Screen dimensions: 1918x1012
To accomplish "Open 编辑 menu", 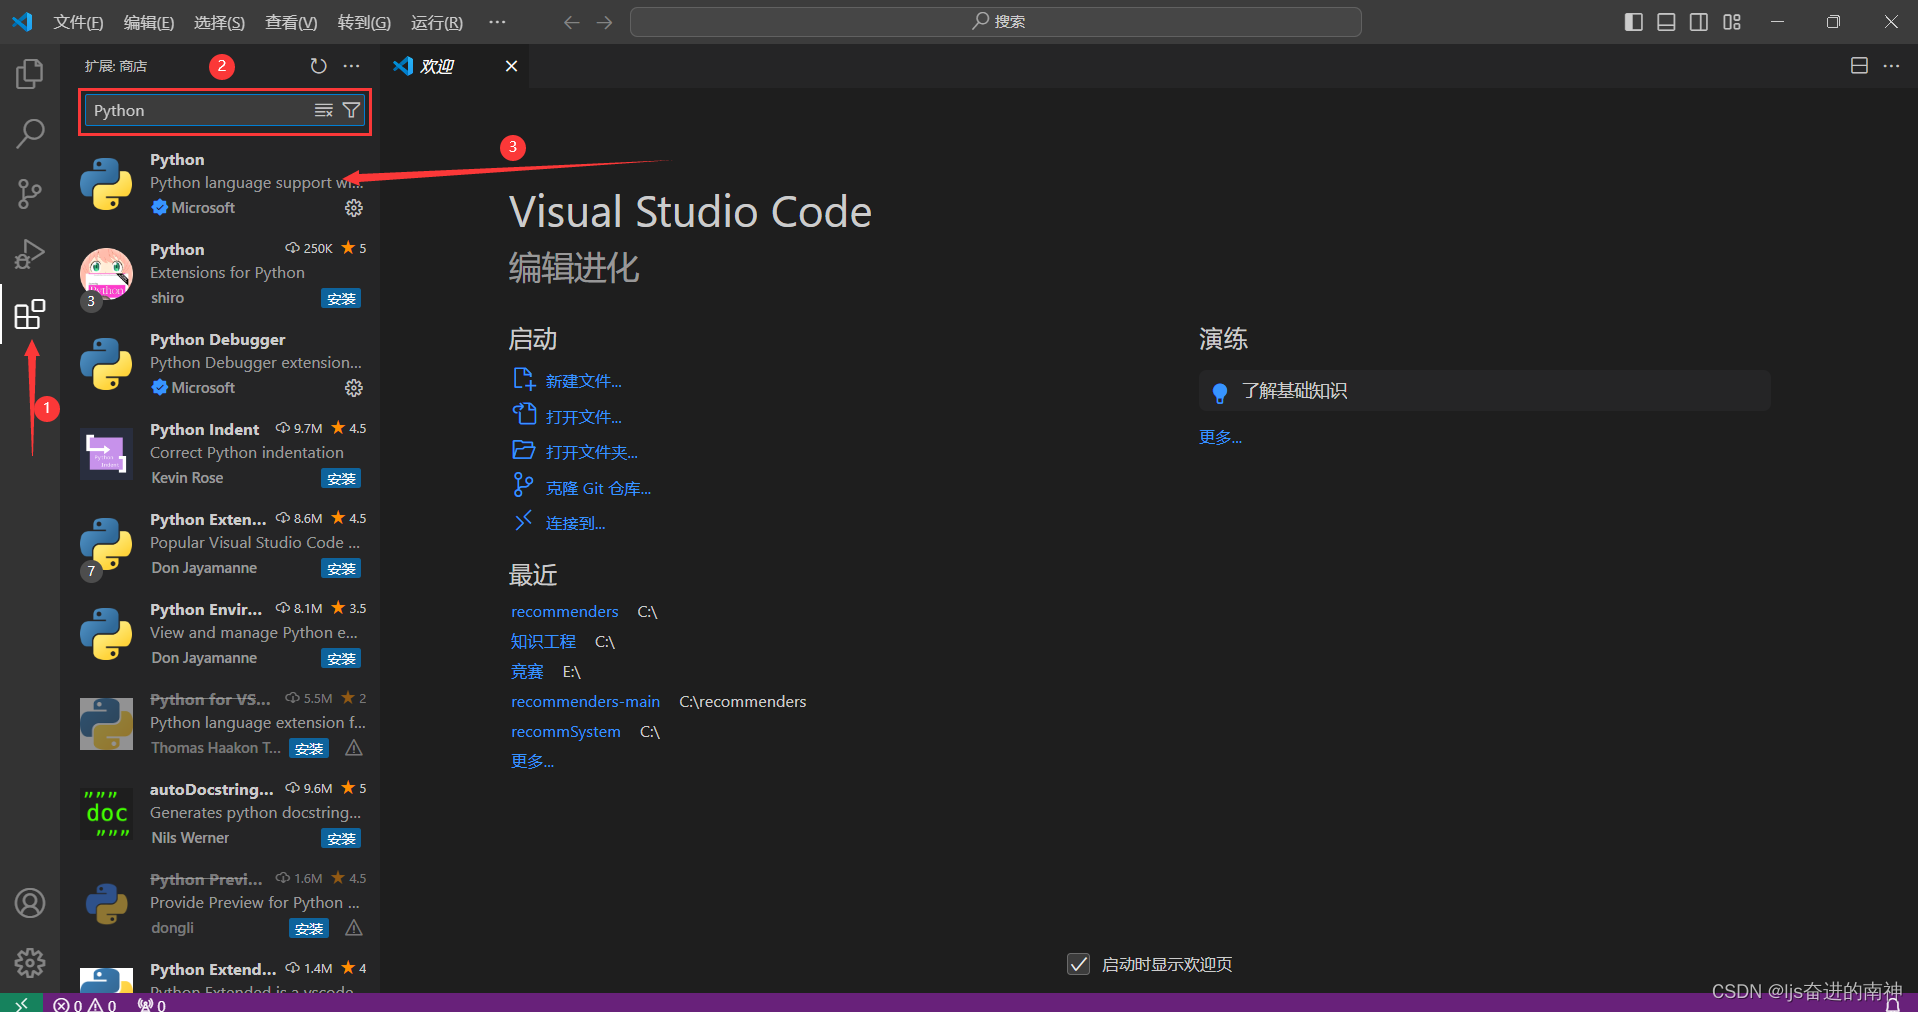I will click(x=149, y=22).
